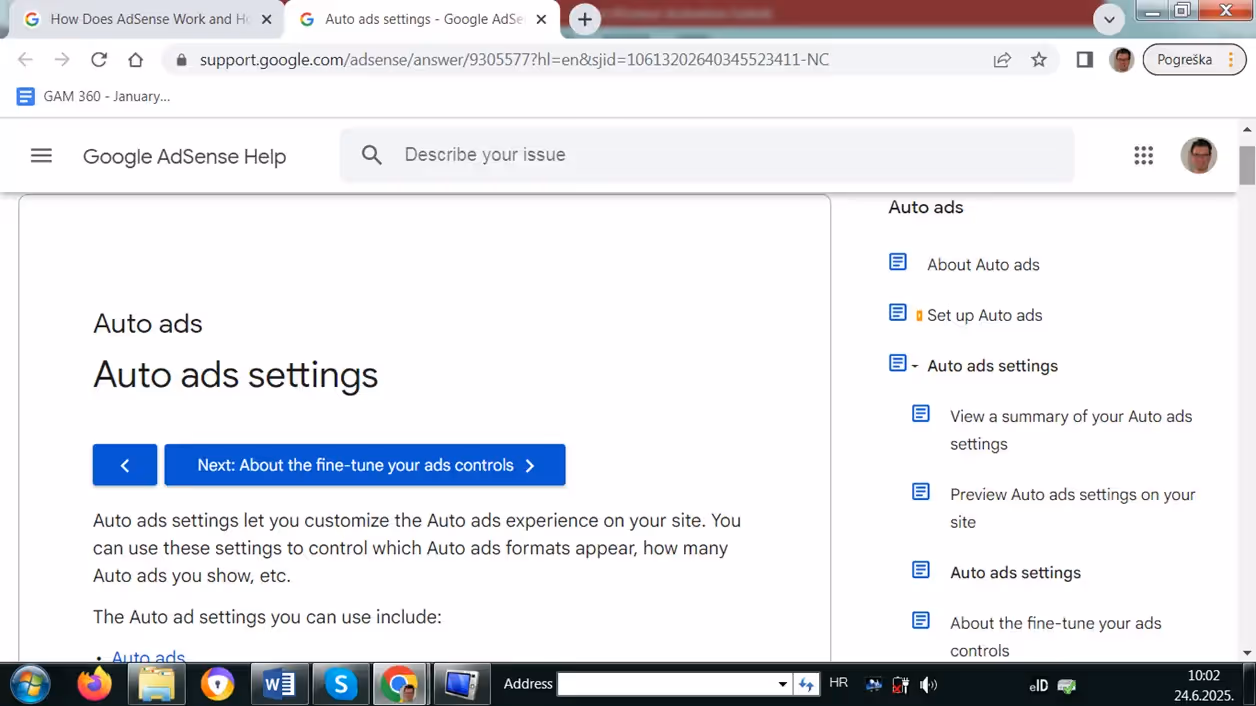Launch Firefox from the taskbar

[95, 684]
